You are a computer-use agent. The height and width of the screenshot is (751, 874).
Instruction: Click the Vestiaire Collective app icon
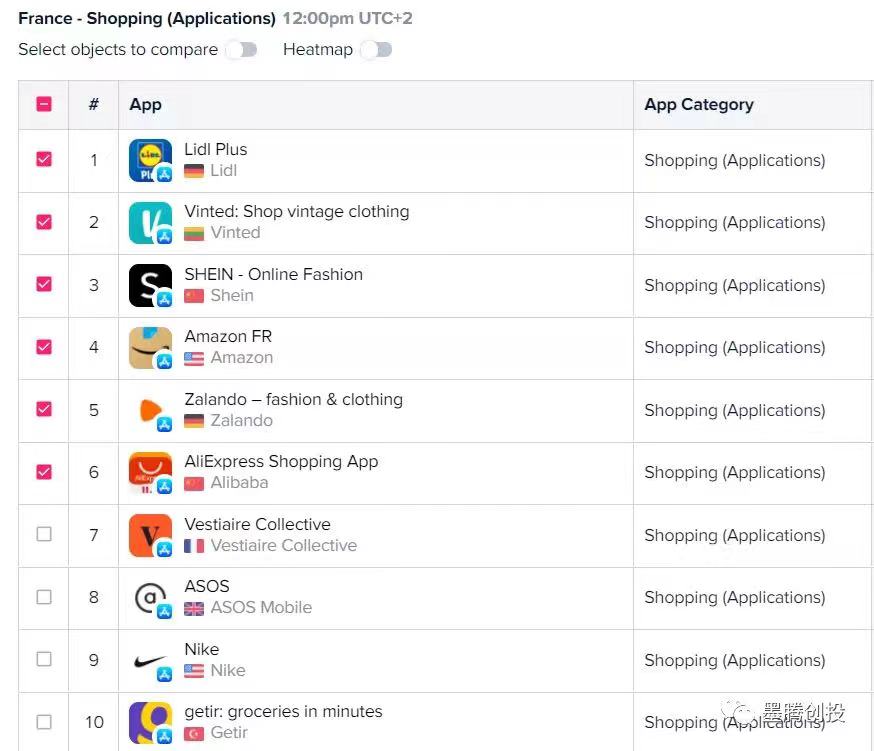coord(150,535)
